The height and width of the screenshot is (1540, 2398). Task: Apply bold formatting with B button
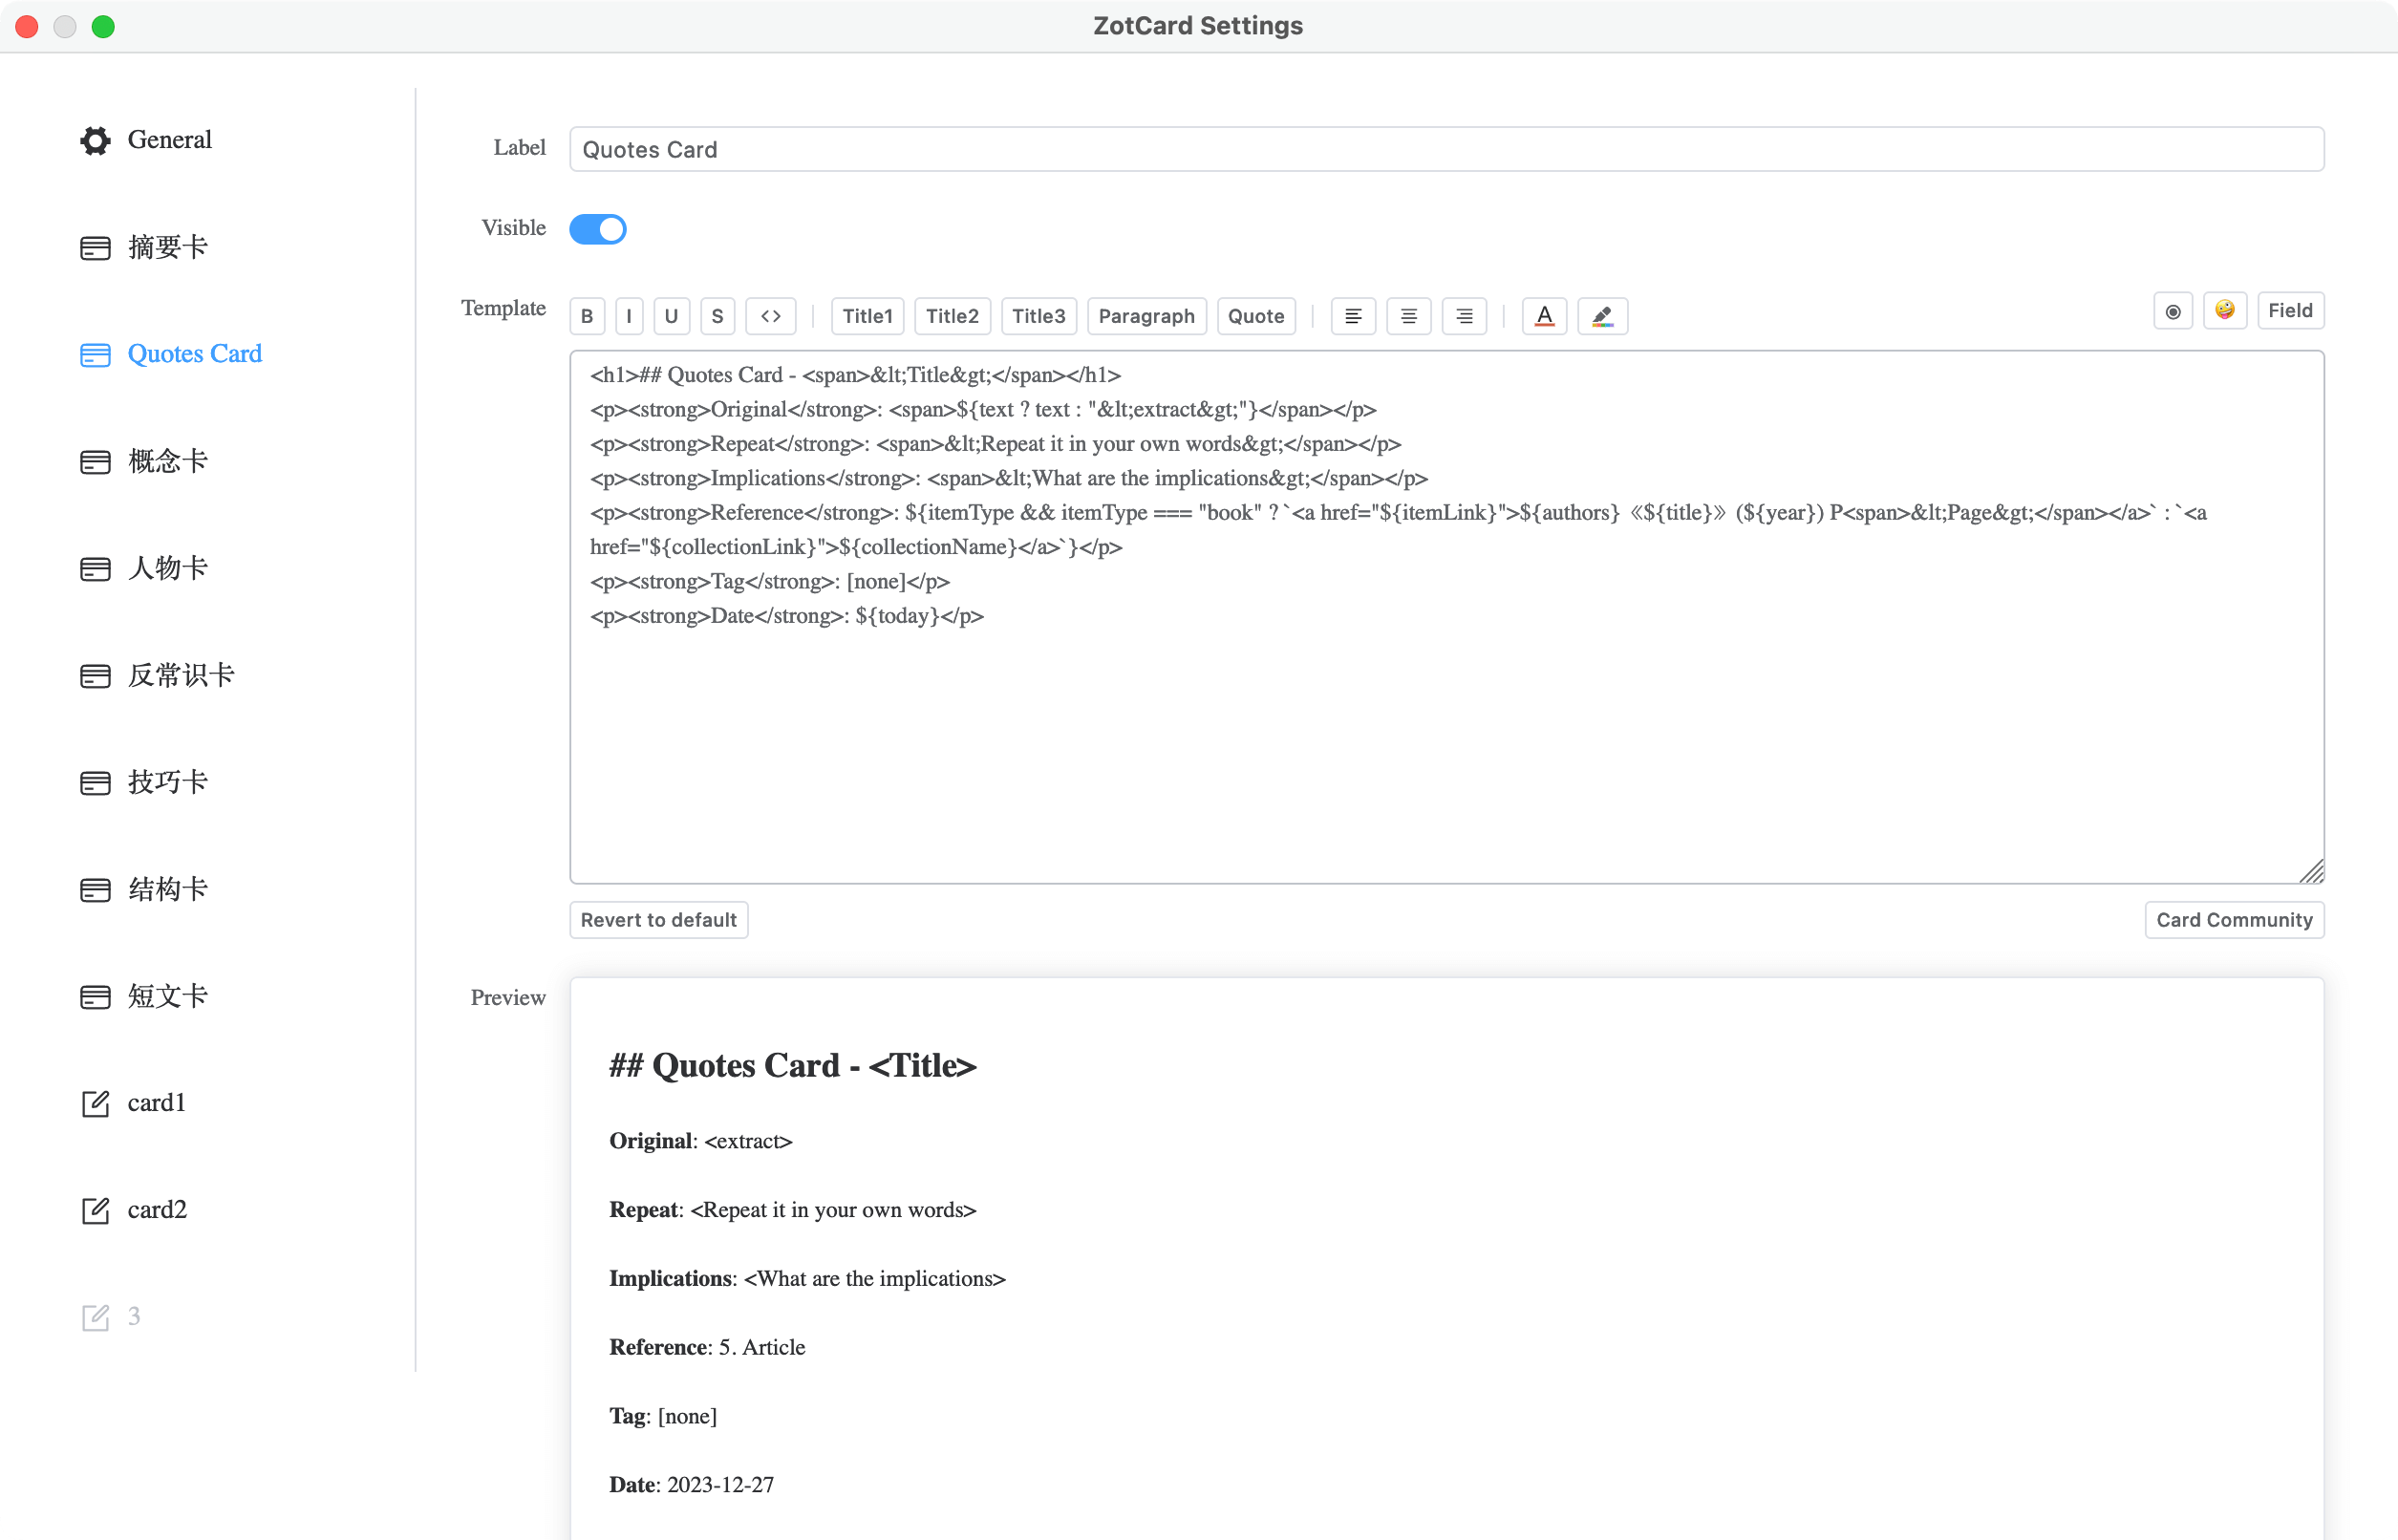587,316
